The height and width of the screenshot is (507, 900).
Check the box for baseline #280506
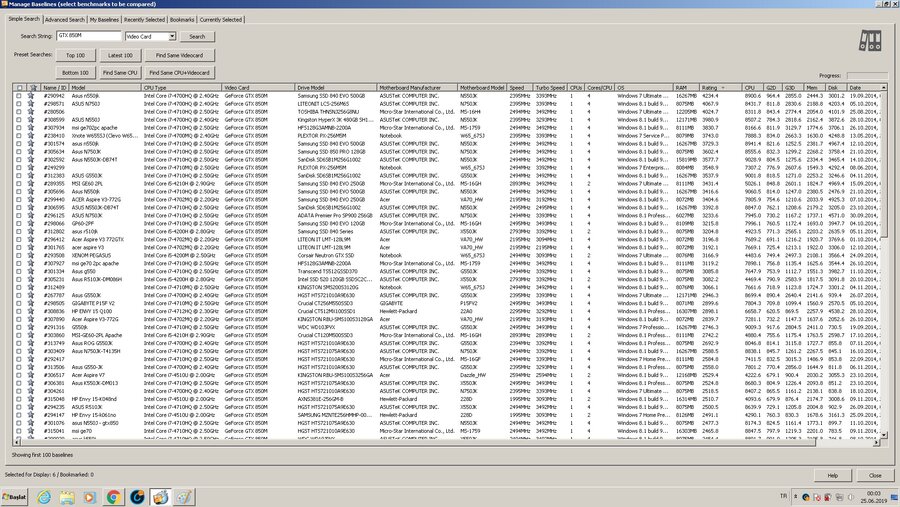19,112
